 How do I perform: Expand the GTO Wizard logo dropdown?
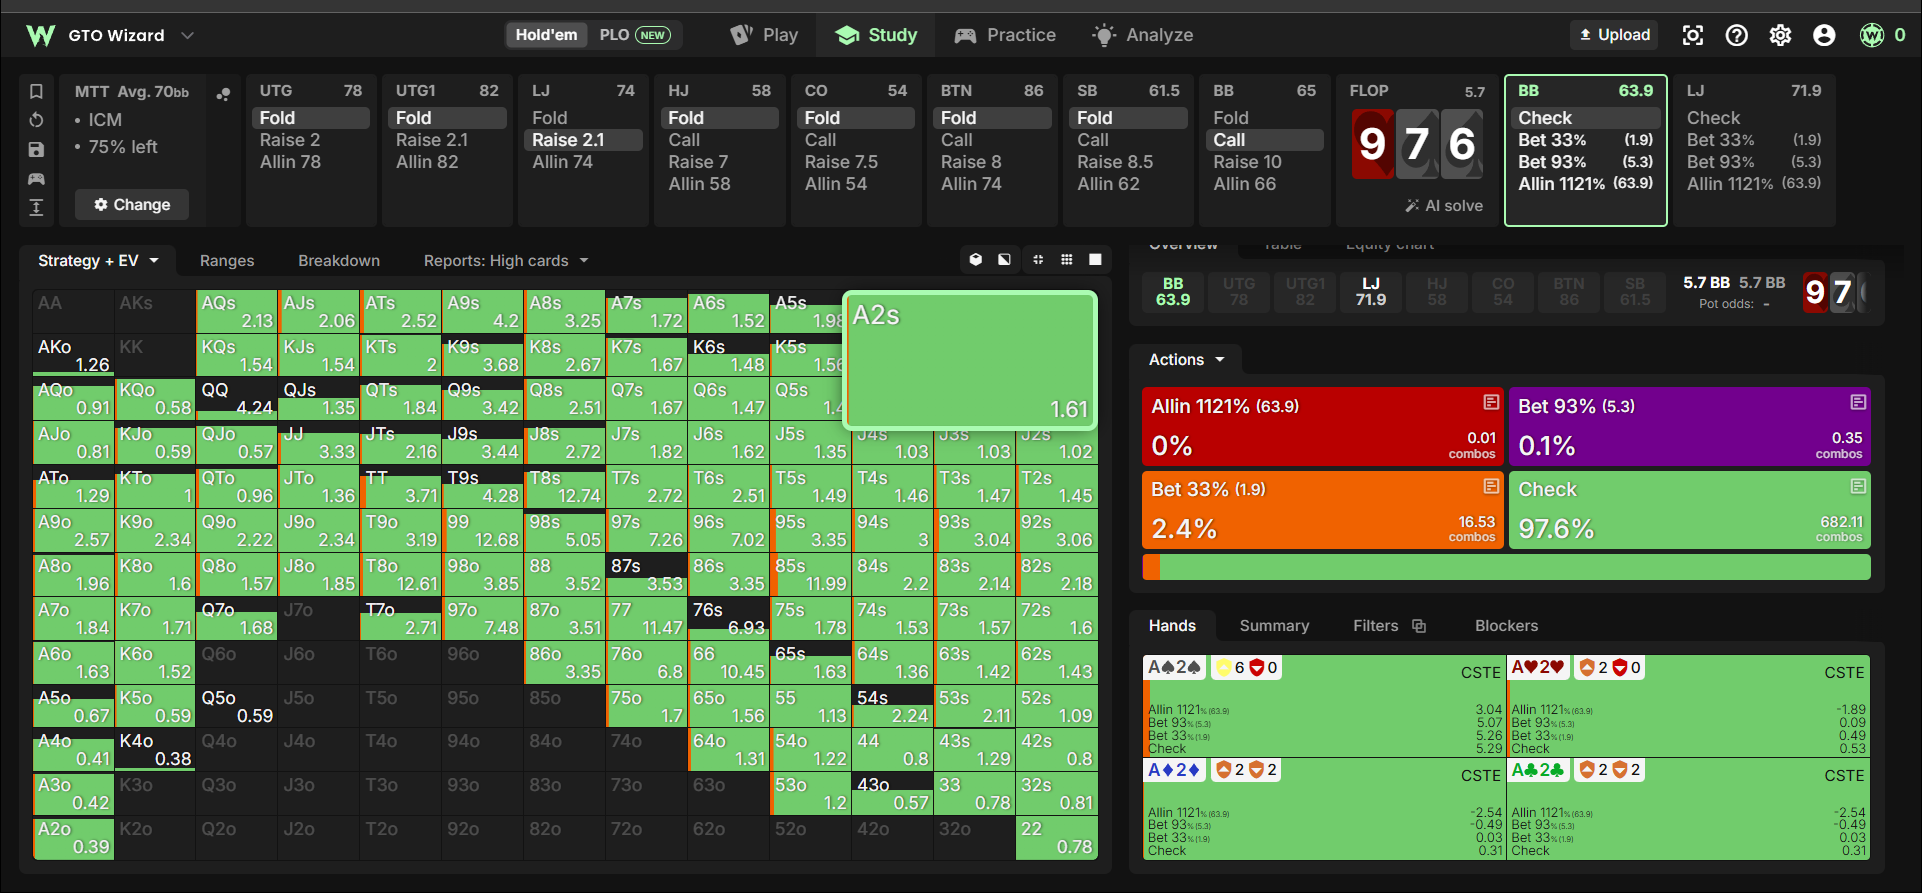187,35
